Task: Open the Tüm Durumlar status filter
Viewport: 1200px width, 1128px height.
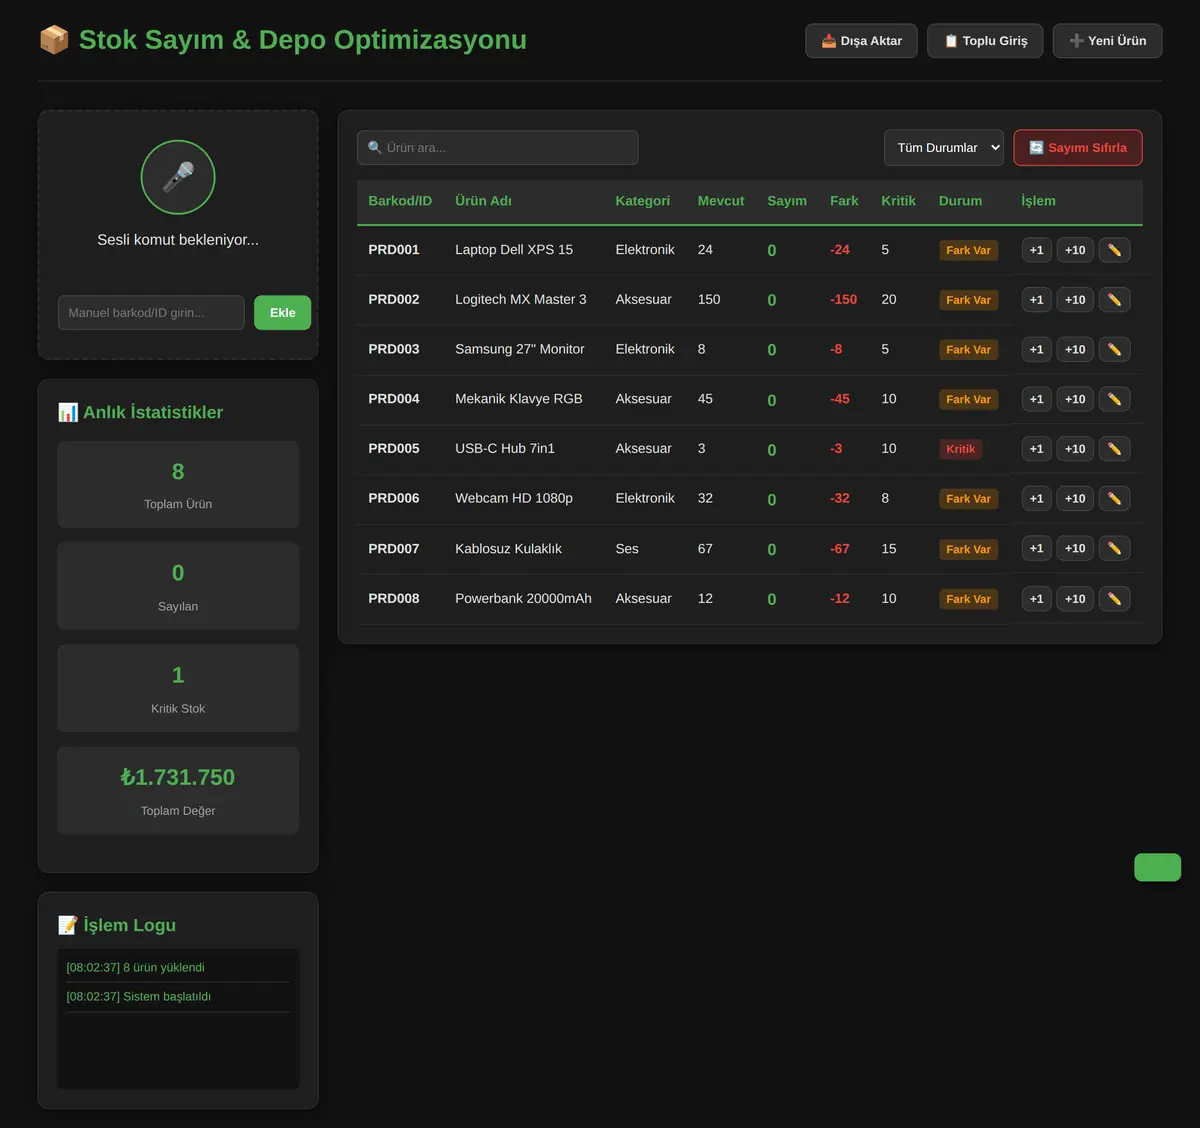Action: pyautogui.click(x=943, y=148)
